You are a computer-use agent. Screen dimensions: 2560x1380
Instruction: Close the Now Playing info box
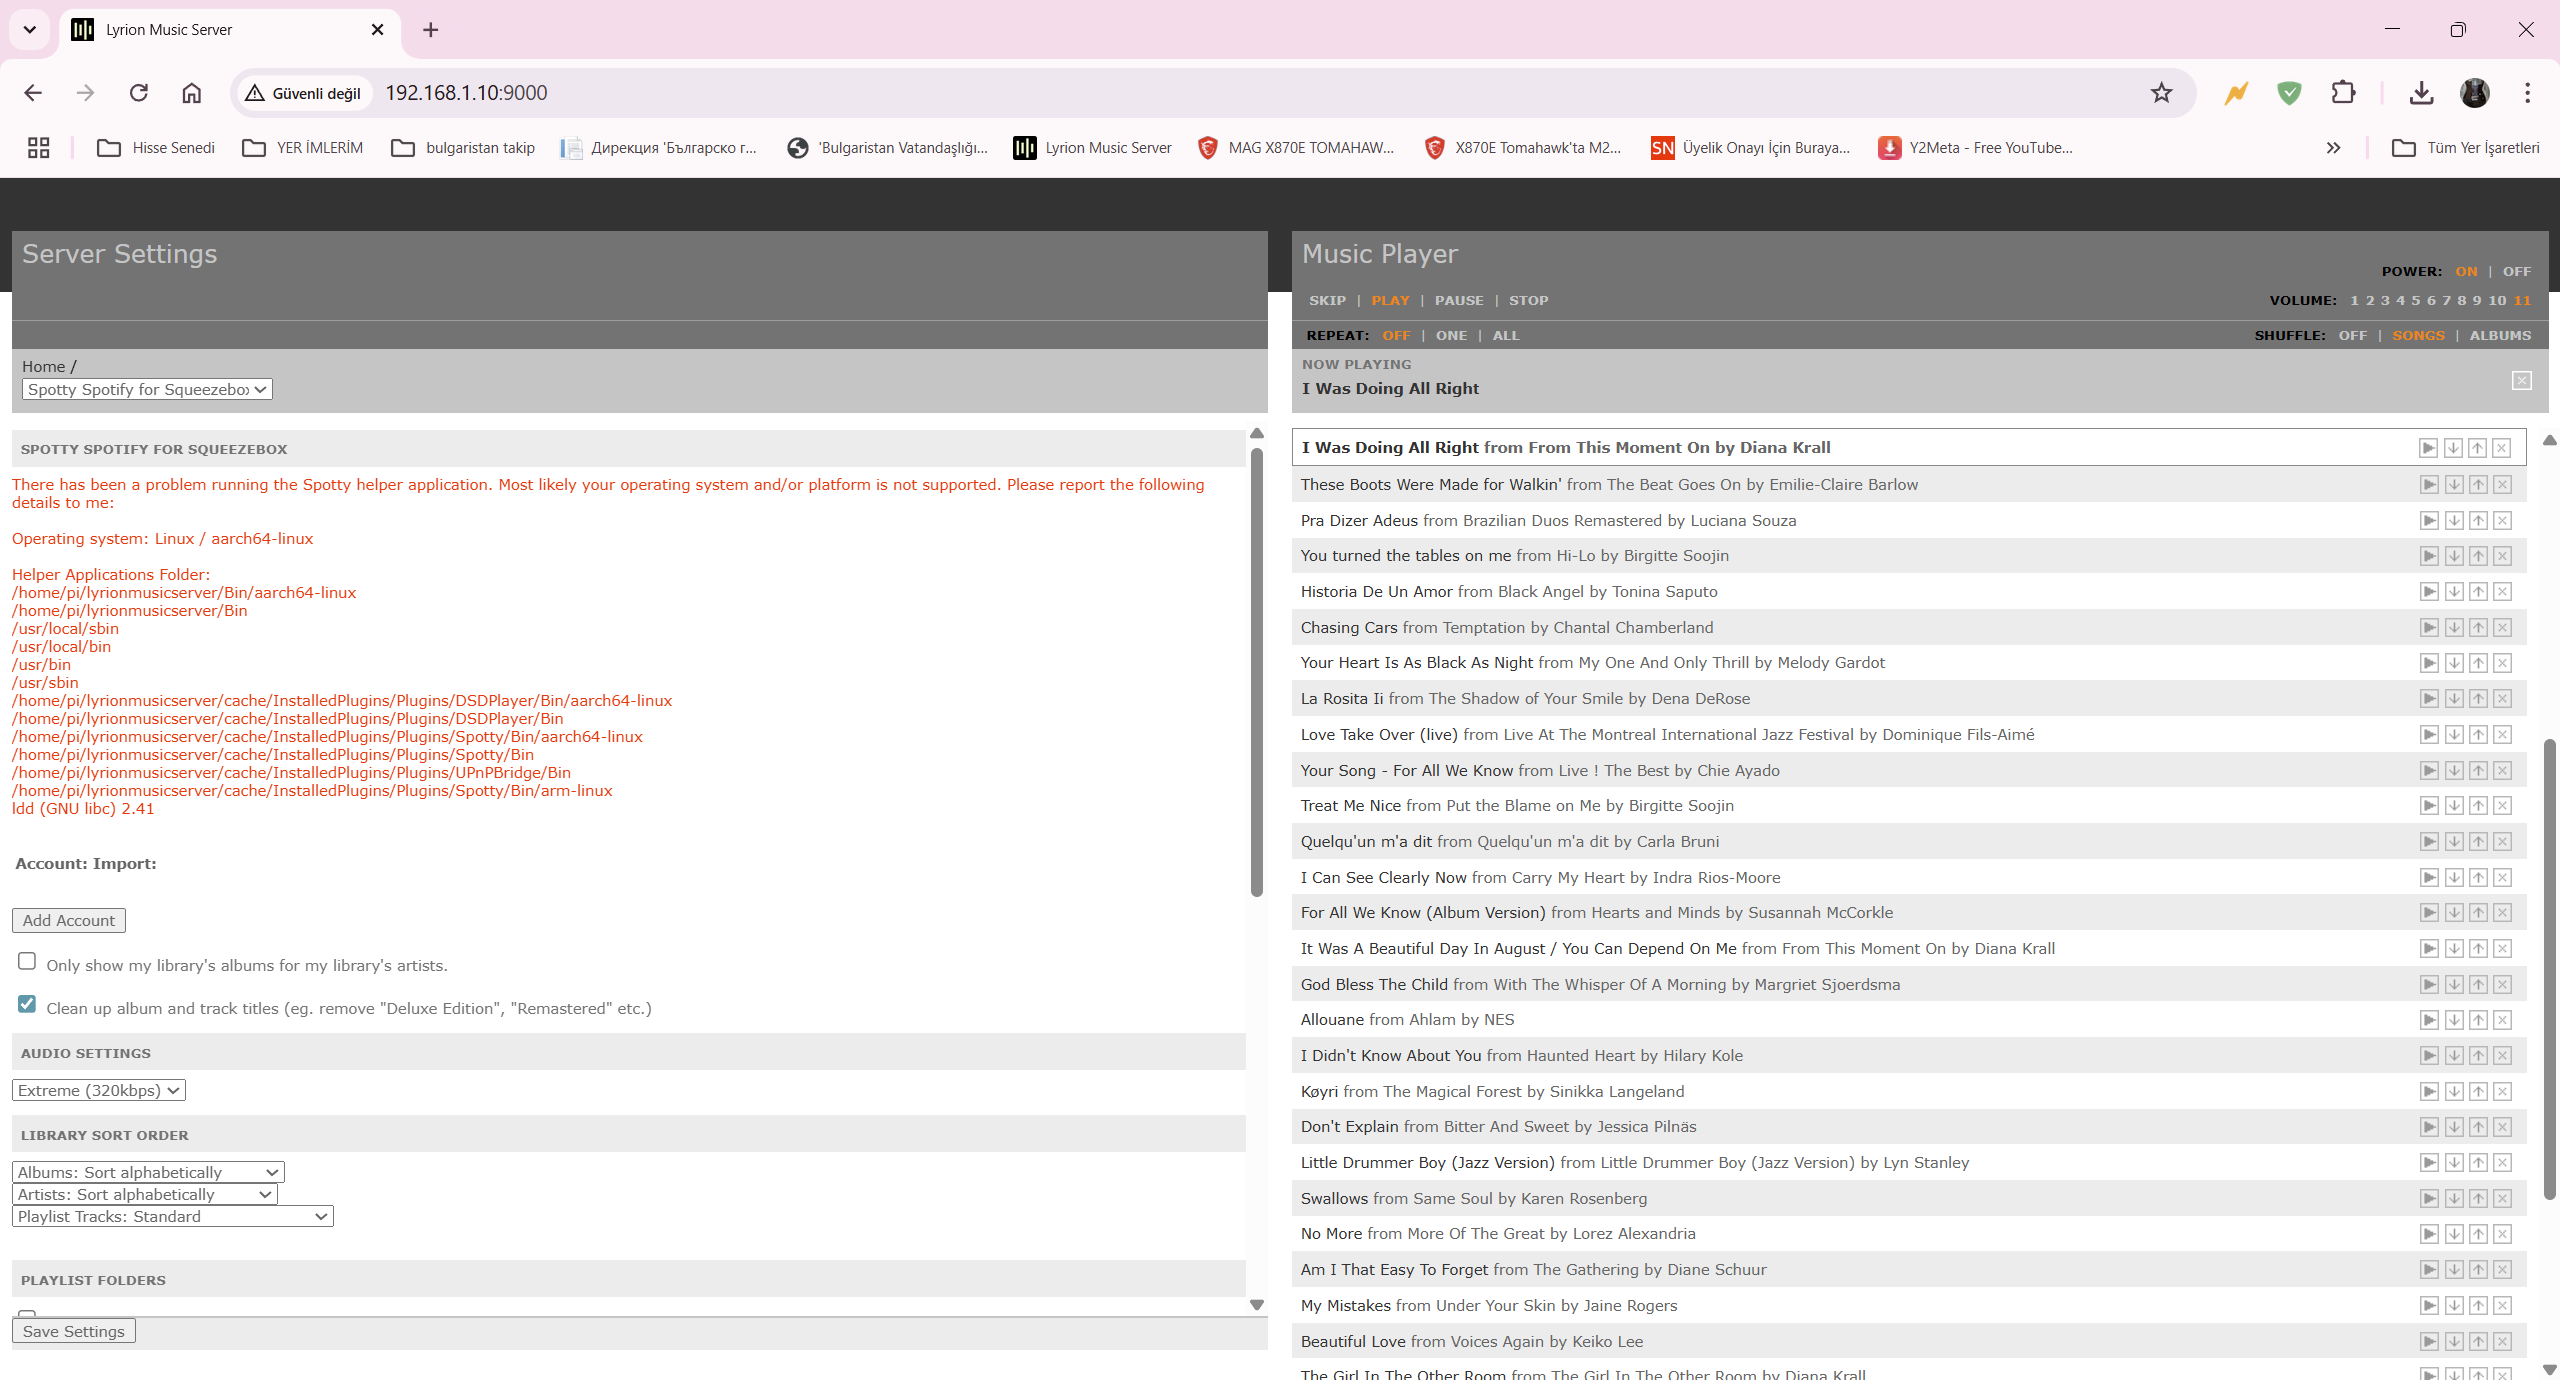2521,381
